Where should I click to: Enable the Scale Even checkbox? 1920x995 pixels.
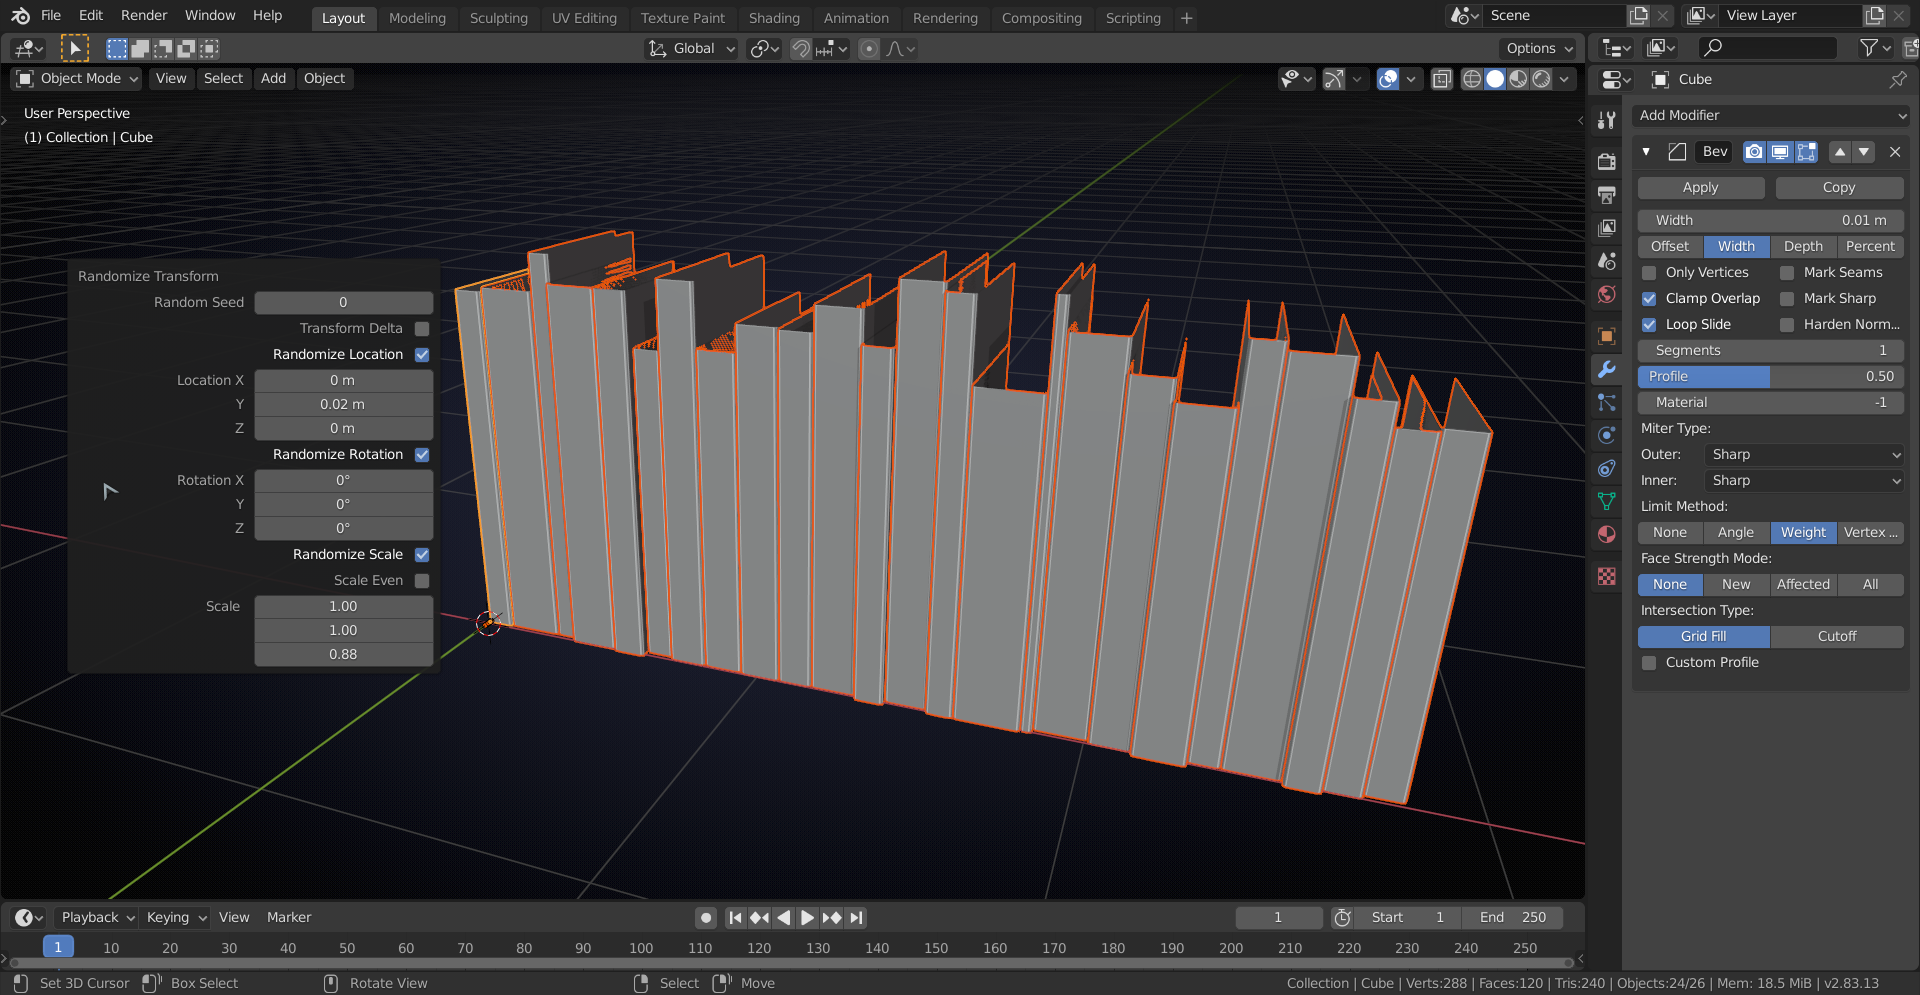[422, 580]
